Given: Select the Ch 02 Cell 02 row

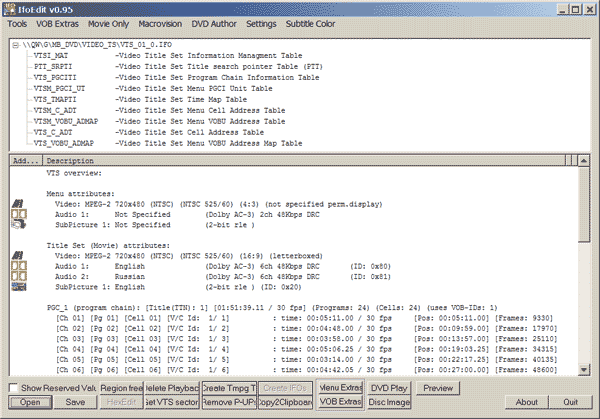Looking at the screenshot, I should tap(307, 328).
